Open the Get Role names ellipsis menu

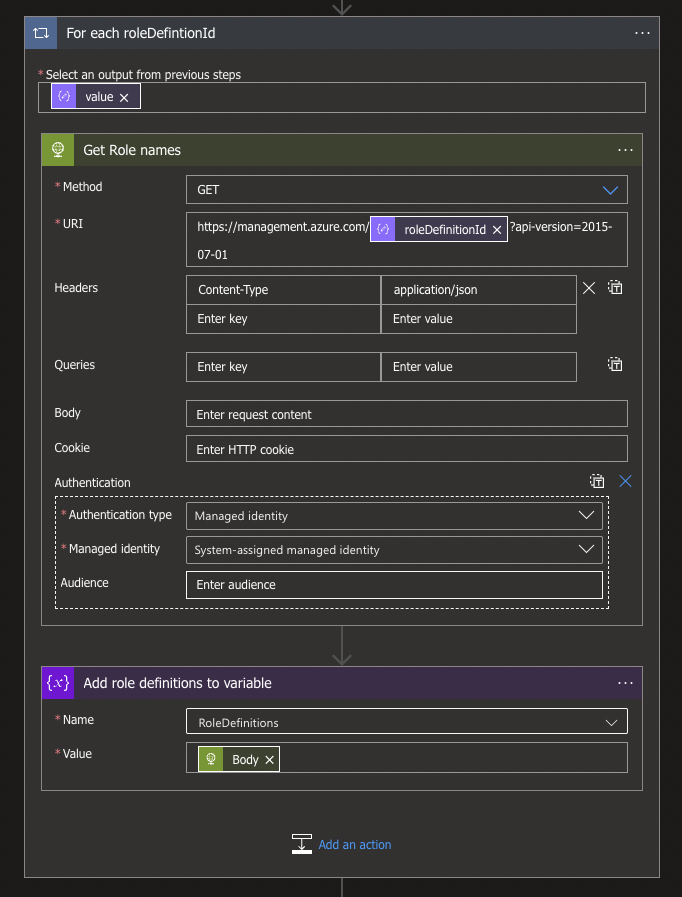(625, 150)
